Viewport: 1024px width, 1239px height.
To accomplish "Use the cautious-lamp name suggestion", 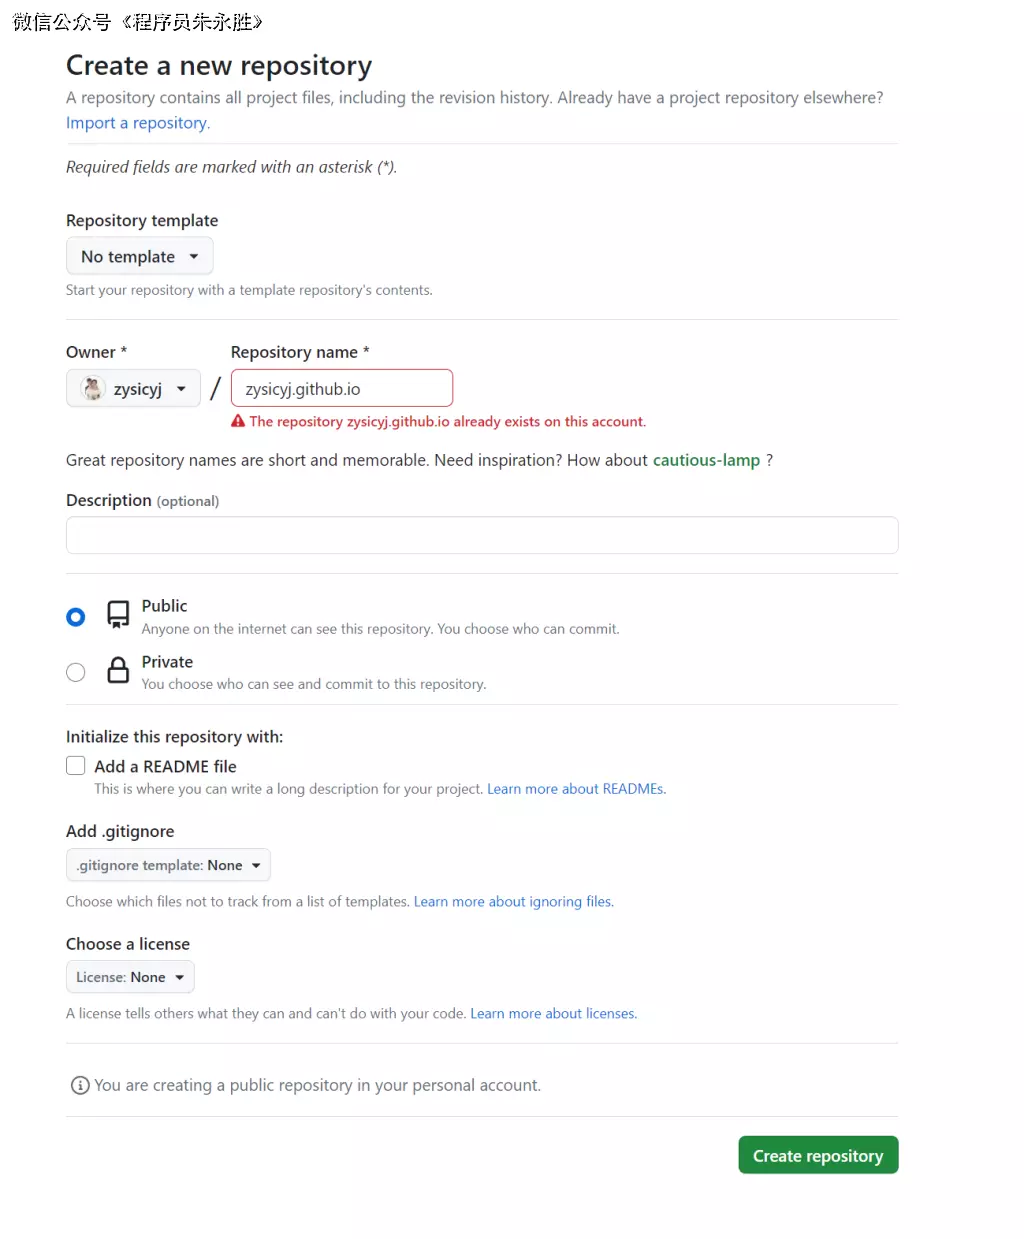I will 706,460.
